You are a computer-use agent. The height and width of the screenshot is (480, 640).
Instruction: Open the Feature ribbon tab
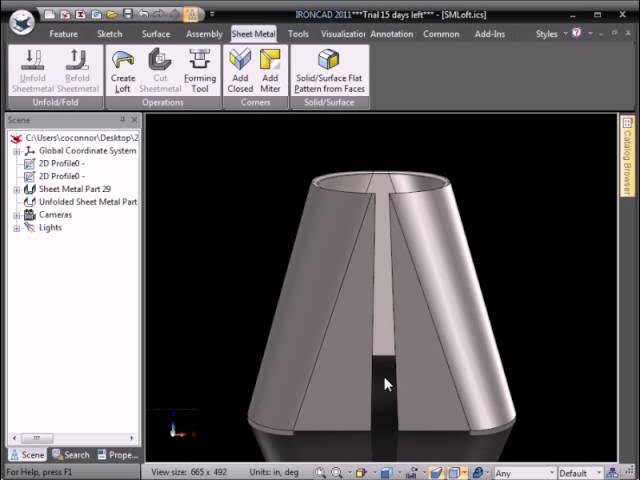63,34
